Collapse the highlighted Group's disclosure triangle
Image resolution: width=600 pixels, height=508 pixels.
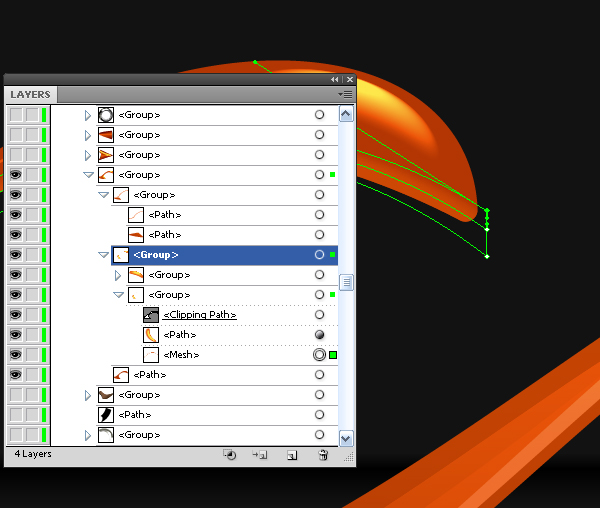103,255
